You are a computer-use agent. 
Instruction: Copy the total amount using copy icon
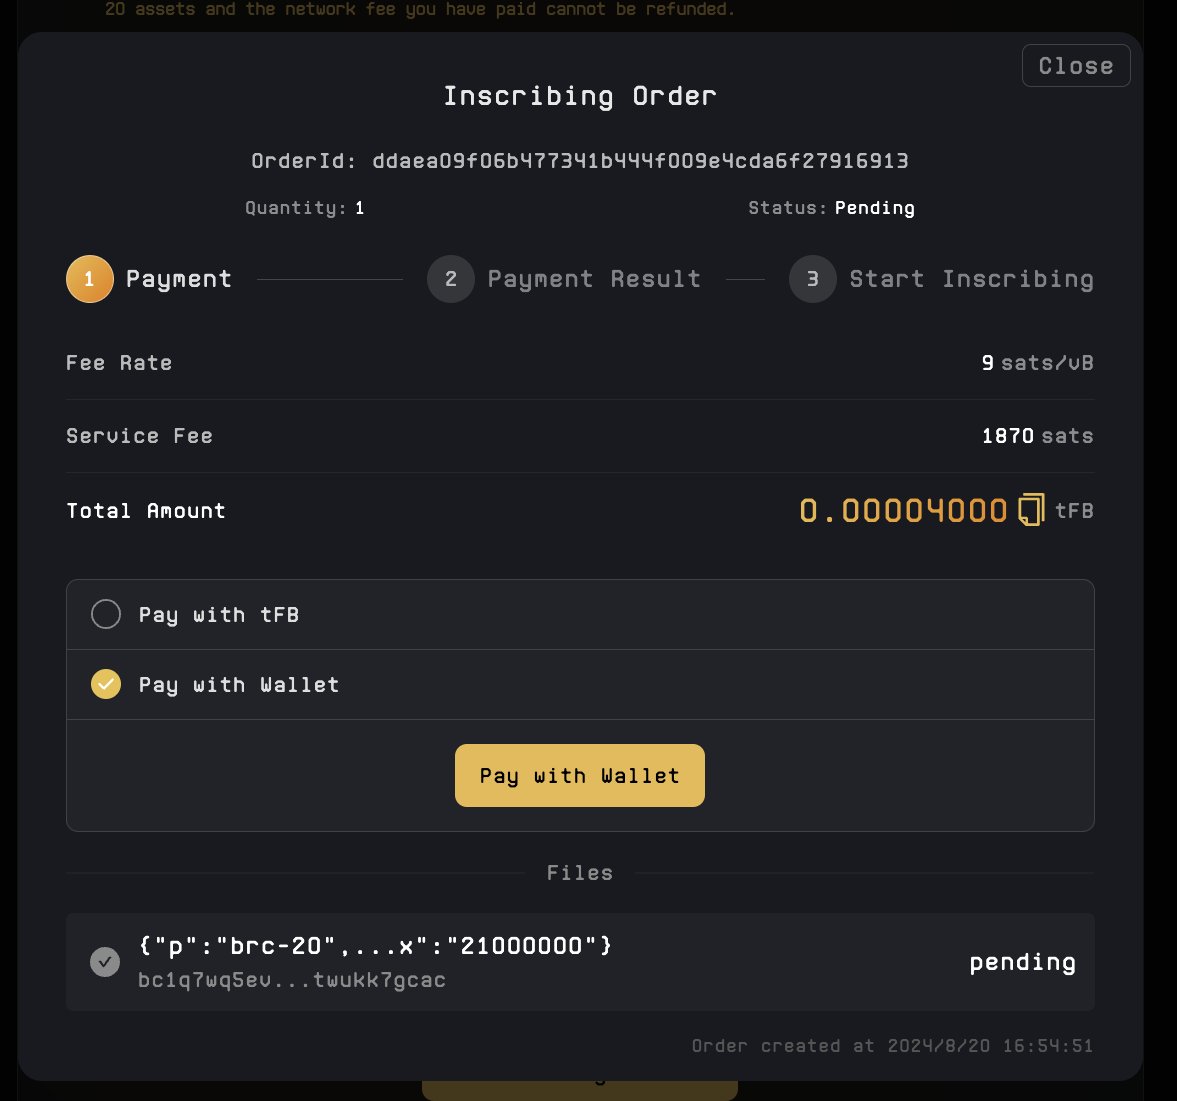click(x=1031, y=510)
